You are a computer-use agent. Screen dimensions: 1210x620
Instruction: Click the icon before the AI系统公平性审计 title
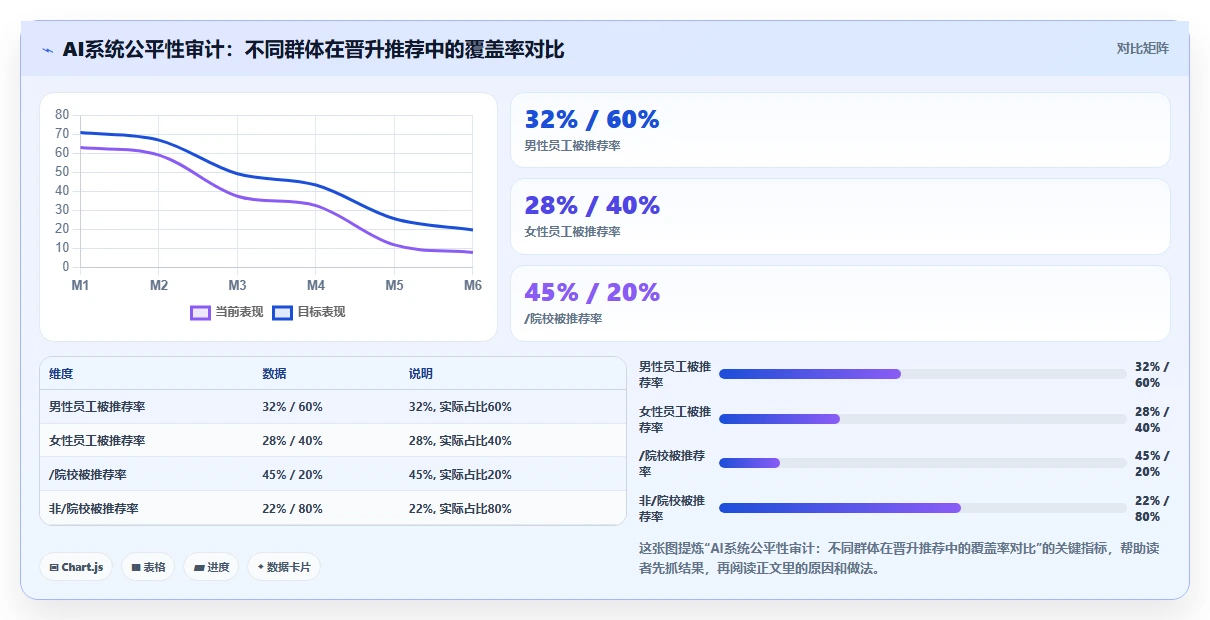[x=48, y=50]
